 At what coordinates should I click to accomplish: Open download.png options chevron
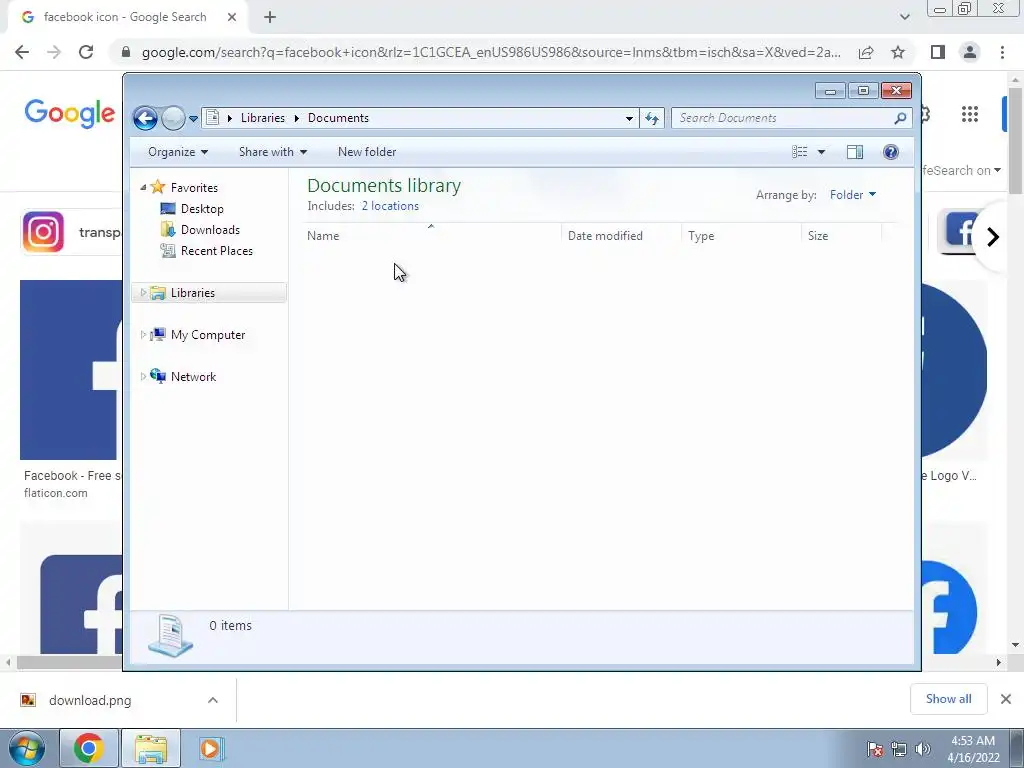pyautogui.click(x=213, y=700)
